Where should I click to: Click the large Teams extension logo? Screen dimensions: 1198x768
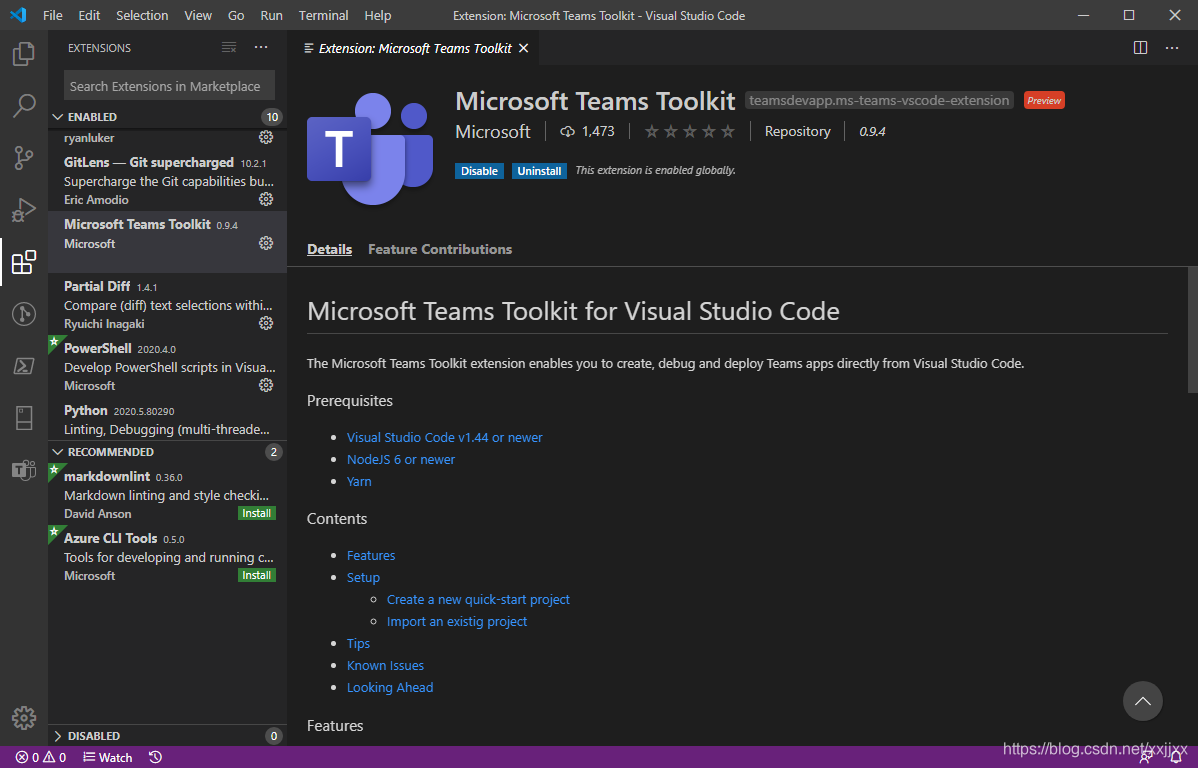click(x=370, y=149)
